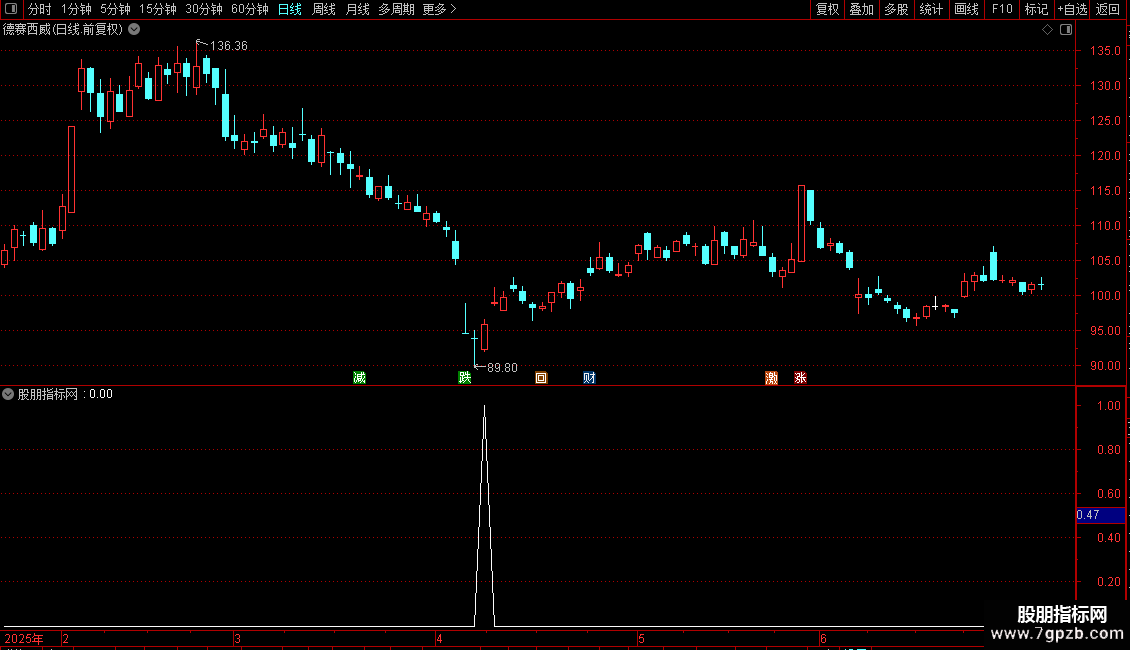Image resolution: width=1130 pixels, height=650 pixels.
Task: Click the 0.47 indicator value marker
Action: click(x=1100, y=515)
